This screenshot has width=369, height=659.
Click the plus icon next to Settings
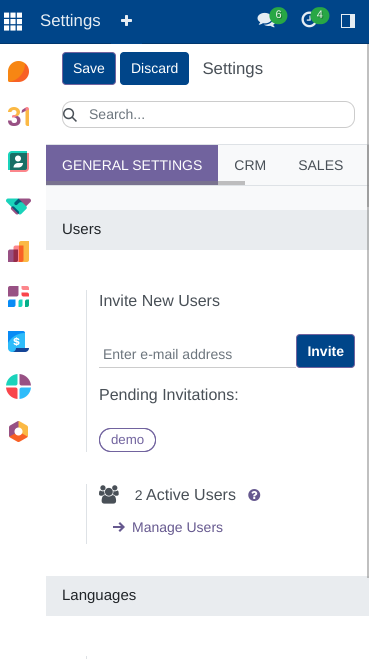tap(127, 21)
